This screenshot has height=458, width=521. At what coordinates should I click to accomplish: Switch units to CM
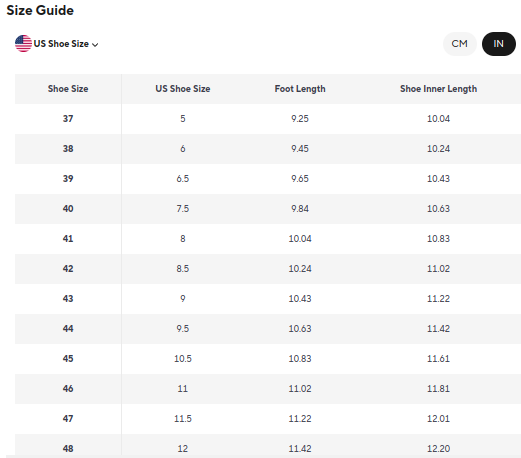[x=460, y=44]
